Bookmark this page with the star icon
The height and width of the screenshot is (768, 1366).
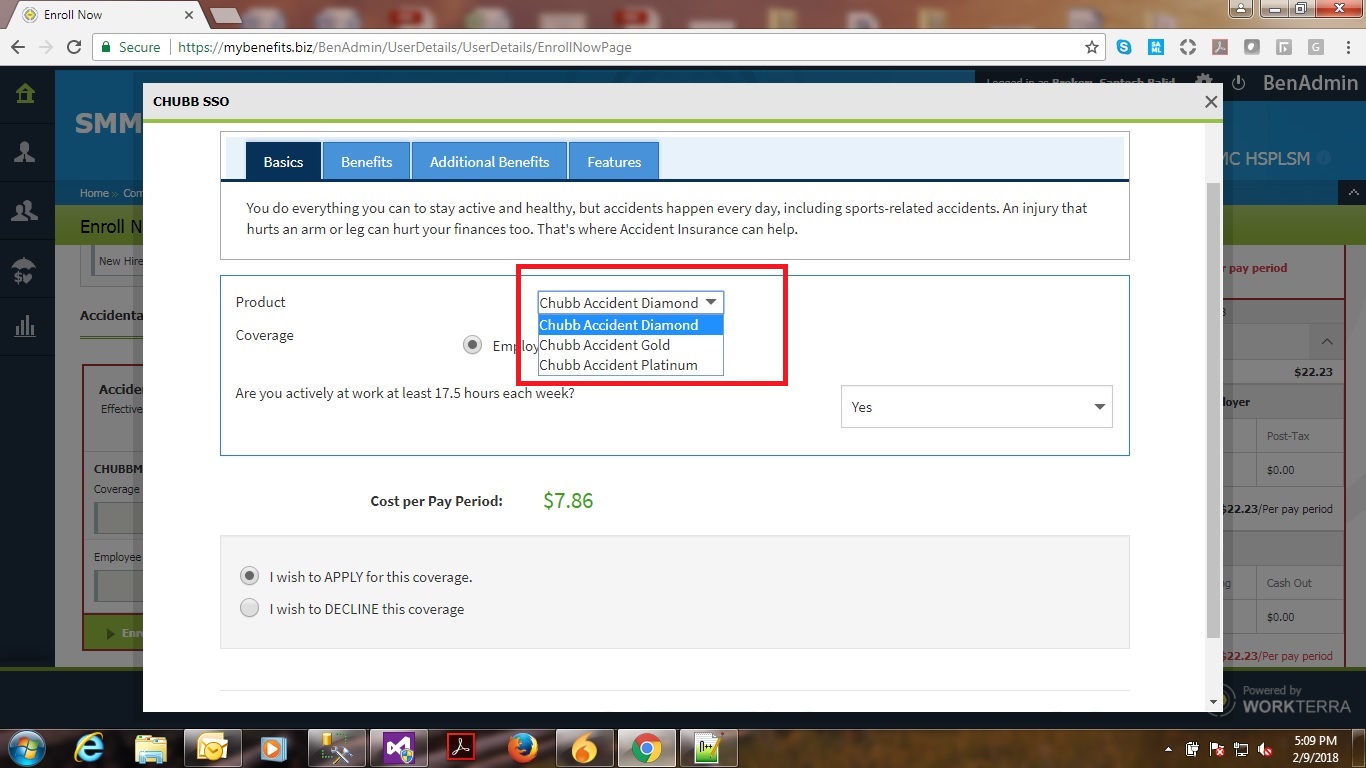[1092, 47]
